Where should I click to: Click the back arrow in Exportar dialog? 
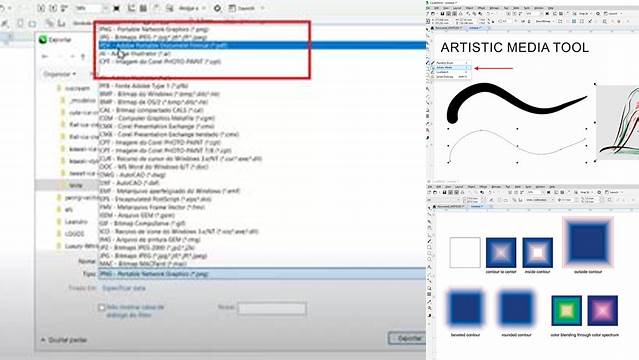pos(45,56)
